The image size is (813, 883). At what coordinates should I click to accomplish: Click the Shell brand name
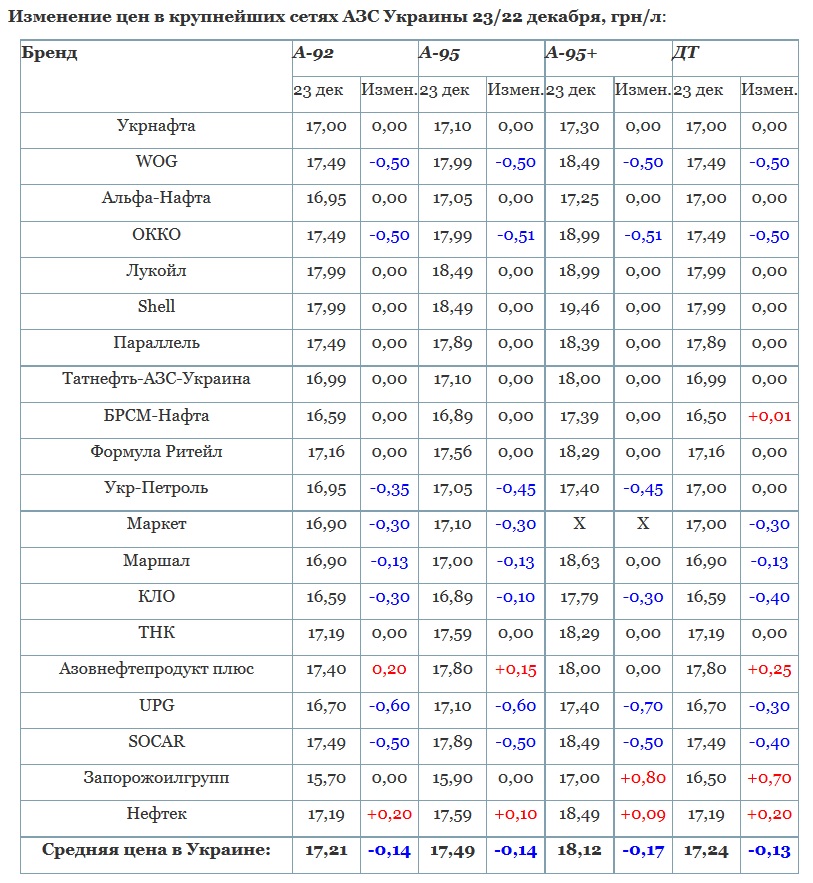(156, 307)
